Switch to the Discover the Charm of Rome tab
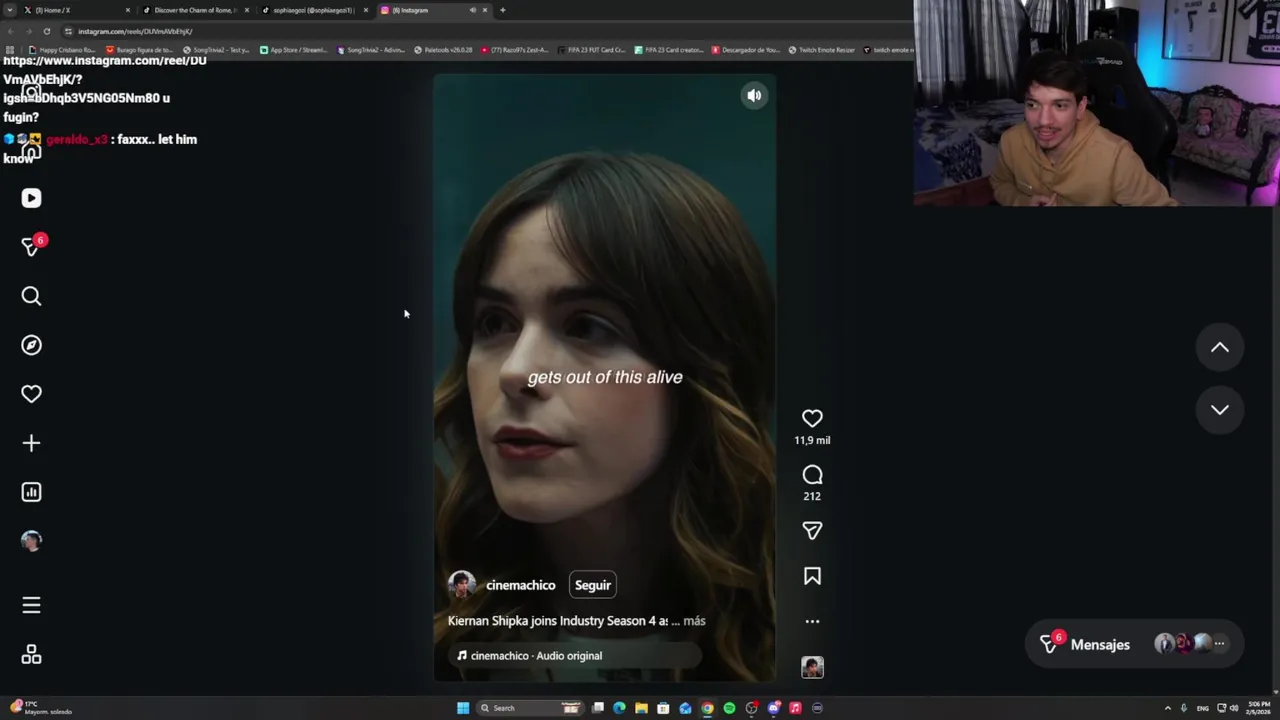 (x=195, y=10)
